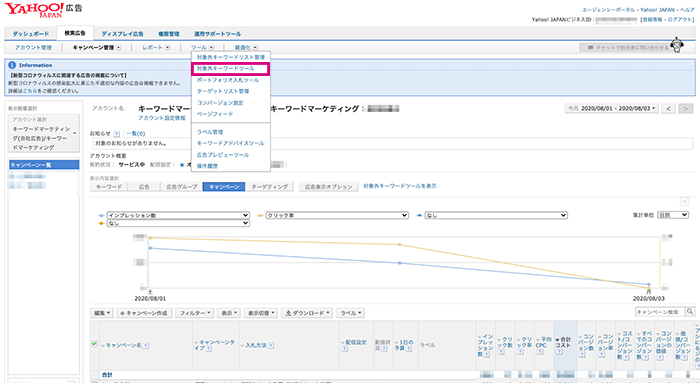
Task: Select the 検索広告 tab
Action: tap(75, 33)
